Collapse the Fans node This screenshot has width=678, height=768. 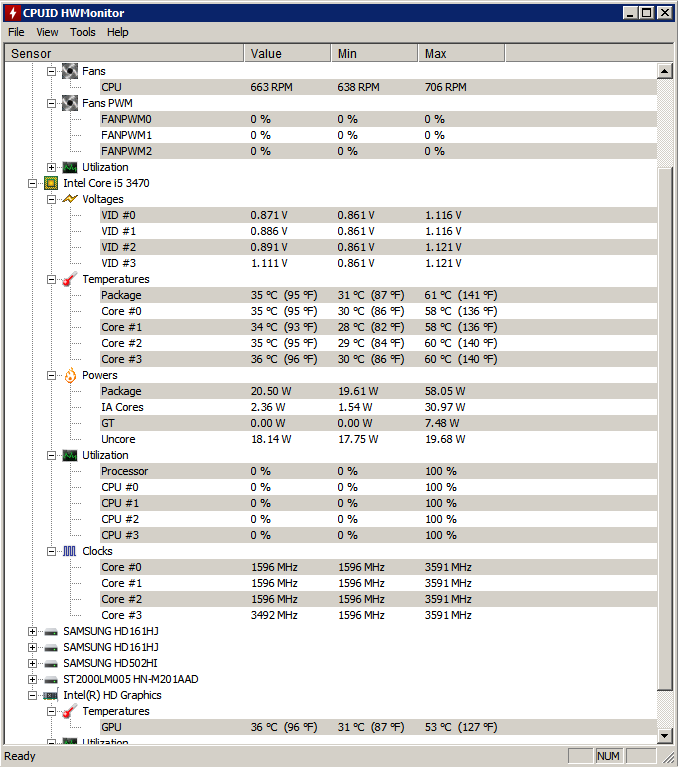coord(51,72)
